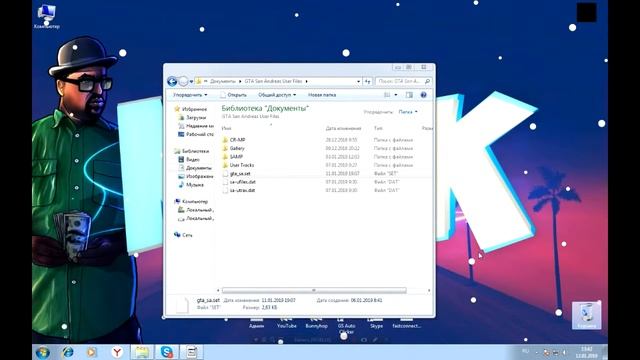640x360 pixels.
Task: Open Explorer help with question mark icon
Action: pyautogui.click(x=424, y=95)
